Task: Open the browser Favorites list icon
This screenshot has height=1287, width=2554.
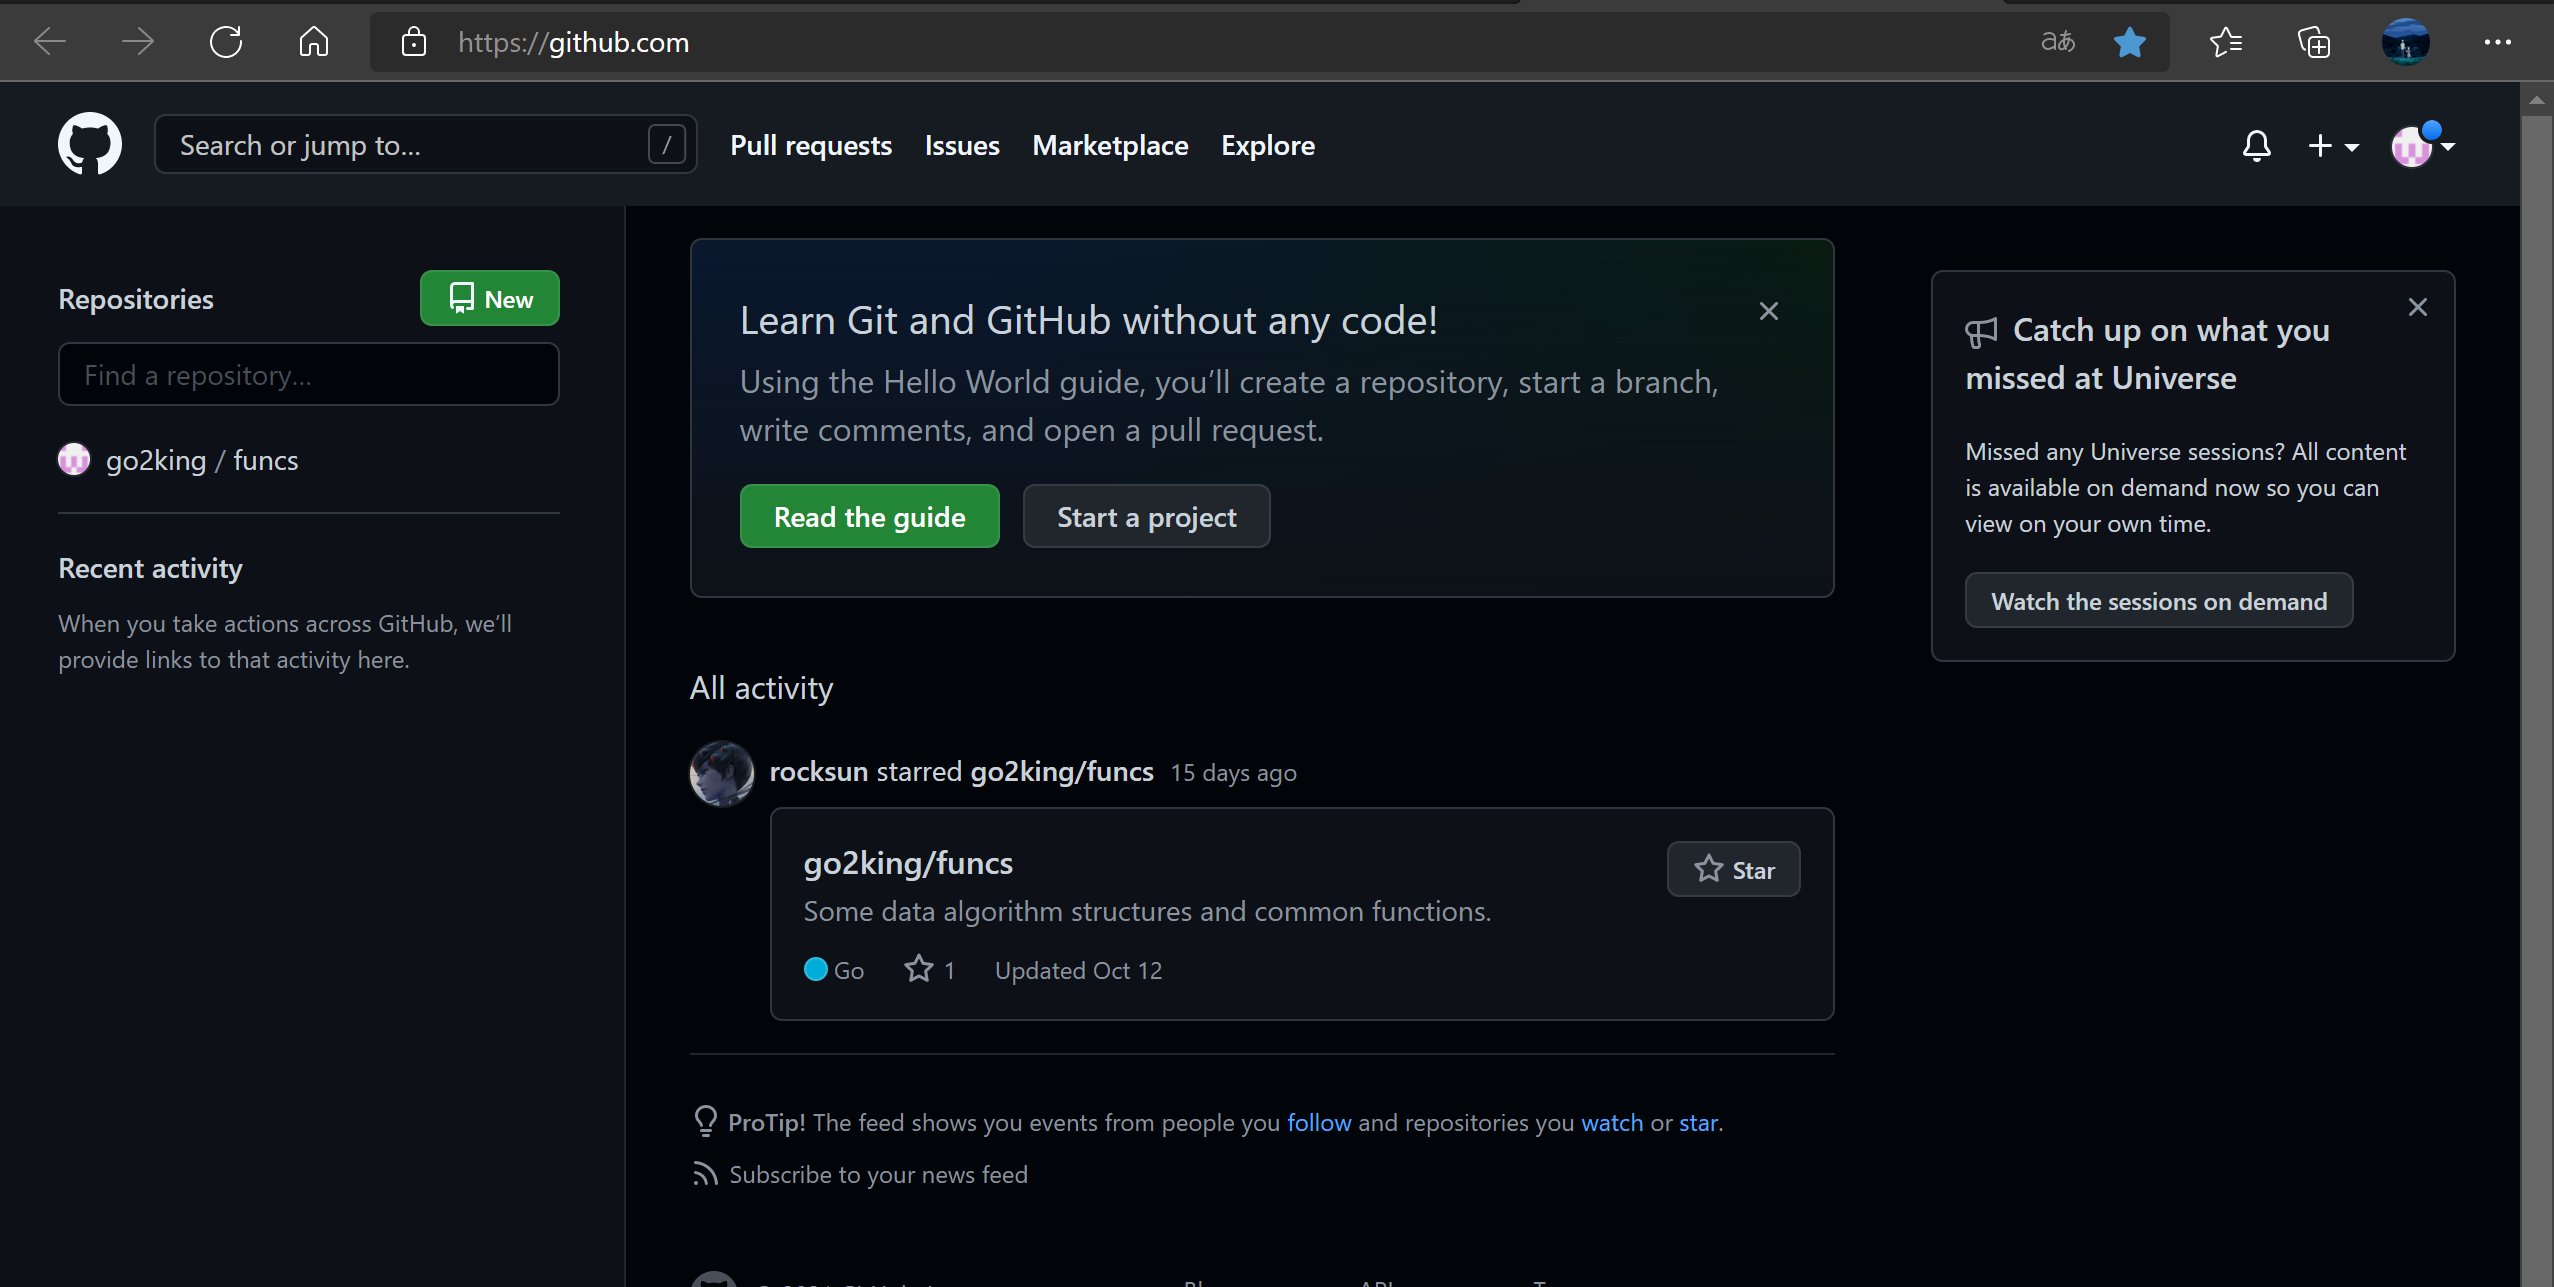Action: pyautogui.click(x=2226, y=42)
